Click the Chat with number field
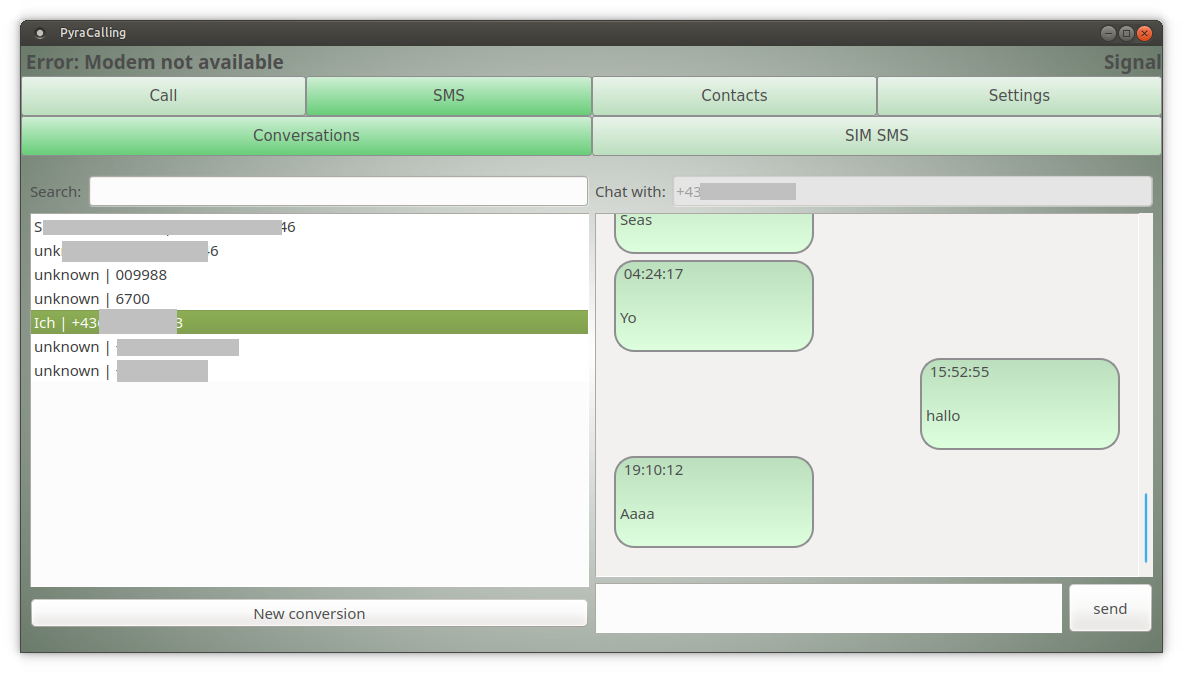The width and height of the screenshot is (1183, 673). click(912, 191)
